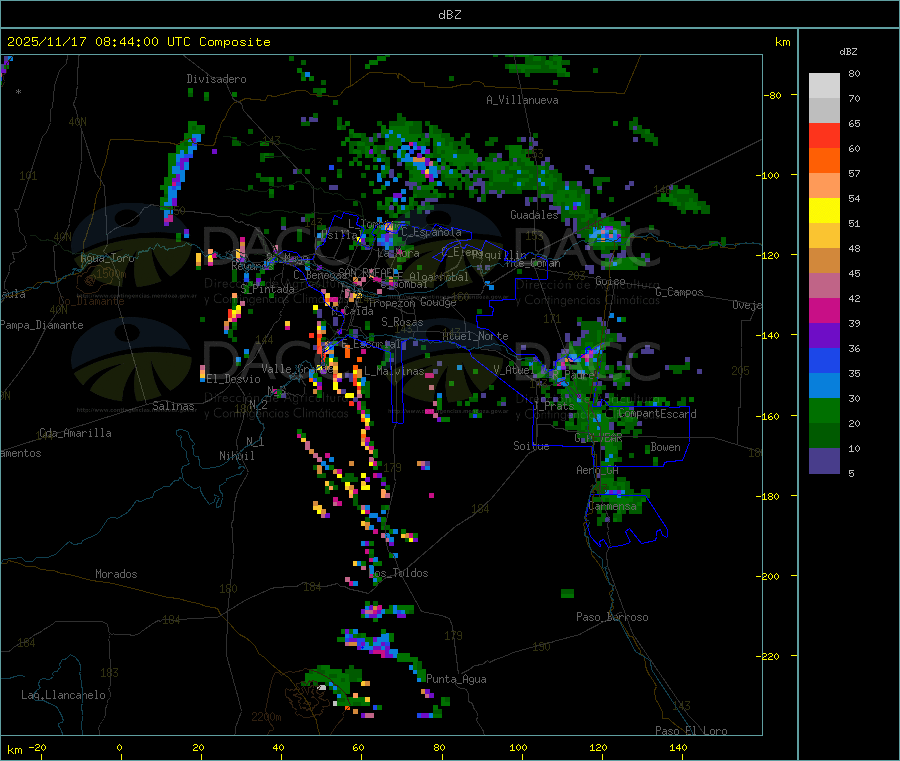Click the Agua_Toro location label

(x=107, y=258)
